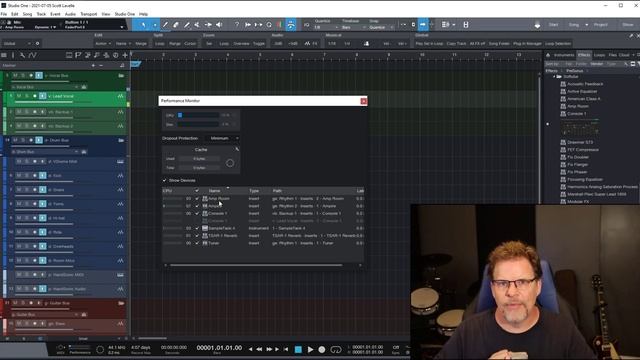The image size is (640, 360).
Task: Open the Timebase Bars dropdown
Action: click(354, 27)
